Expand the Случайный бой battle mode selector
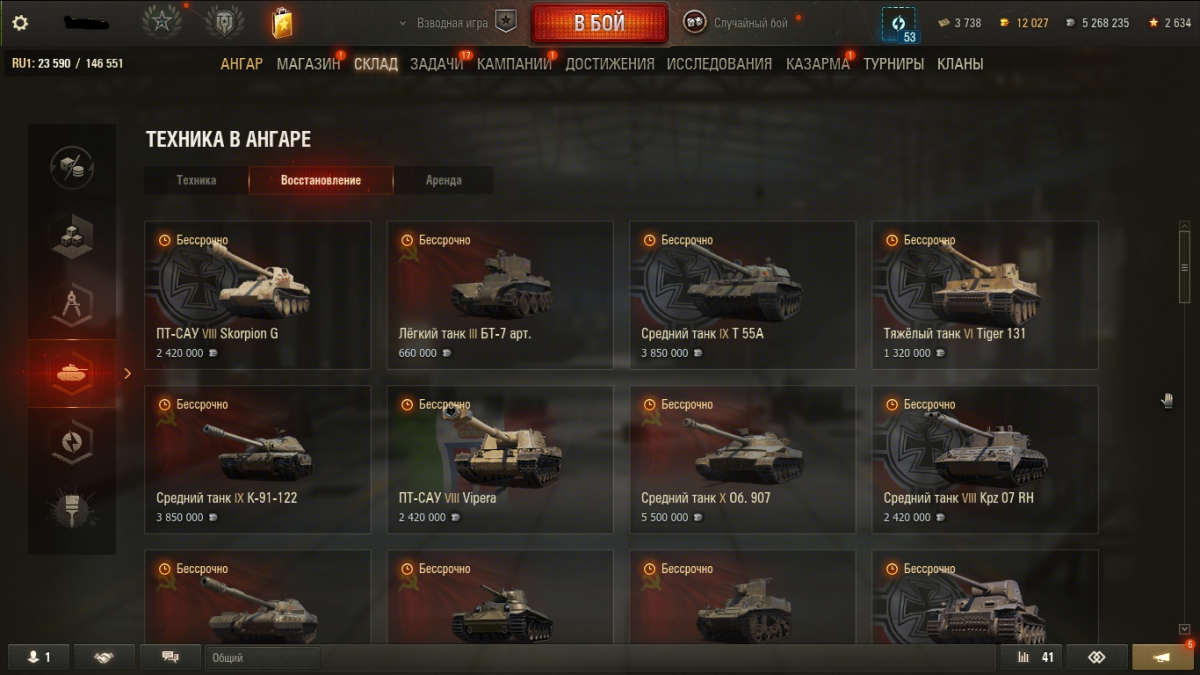Screen dimensions: 1200x675 [x=738, y=23]
